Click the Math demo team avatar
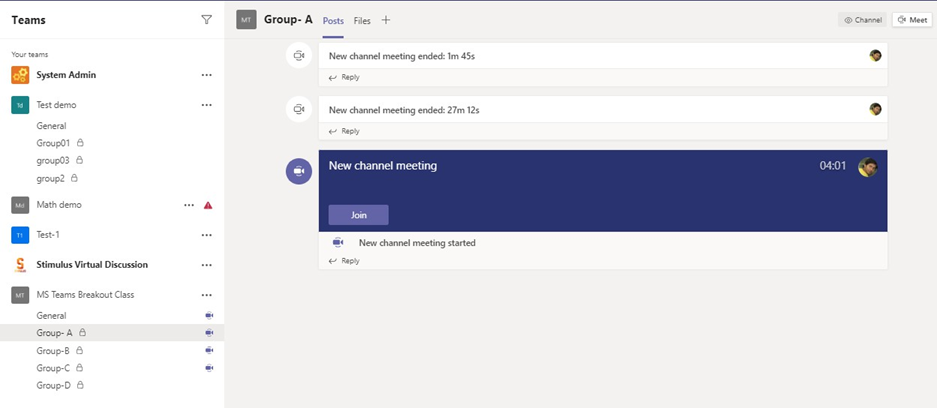The image size is (937, 408). (x=20, y=205)
